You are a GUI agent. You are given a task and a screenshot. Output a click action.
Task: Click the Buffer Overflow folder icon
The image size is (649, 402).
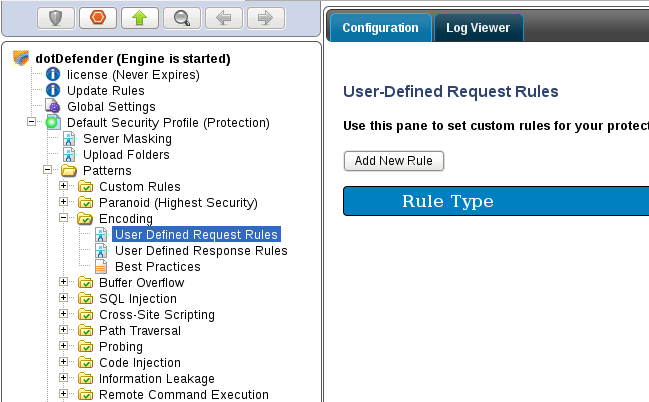[x=85, y=283]
